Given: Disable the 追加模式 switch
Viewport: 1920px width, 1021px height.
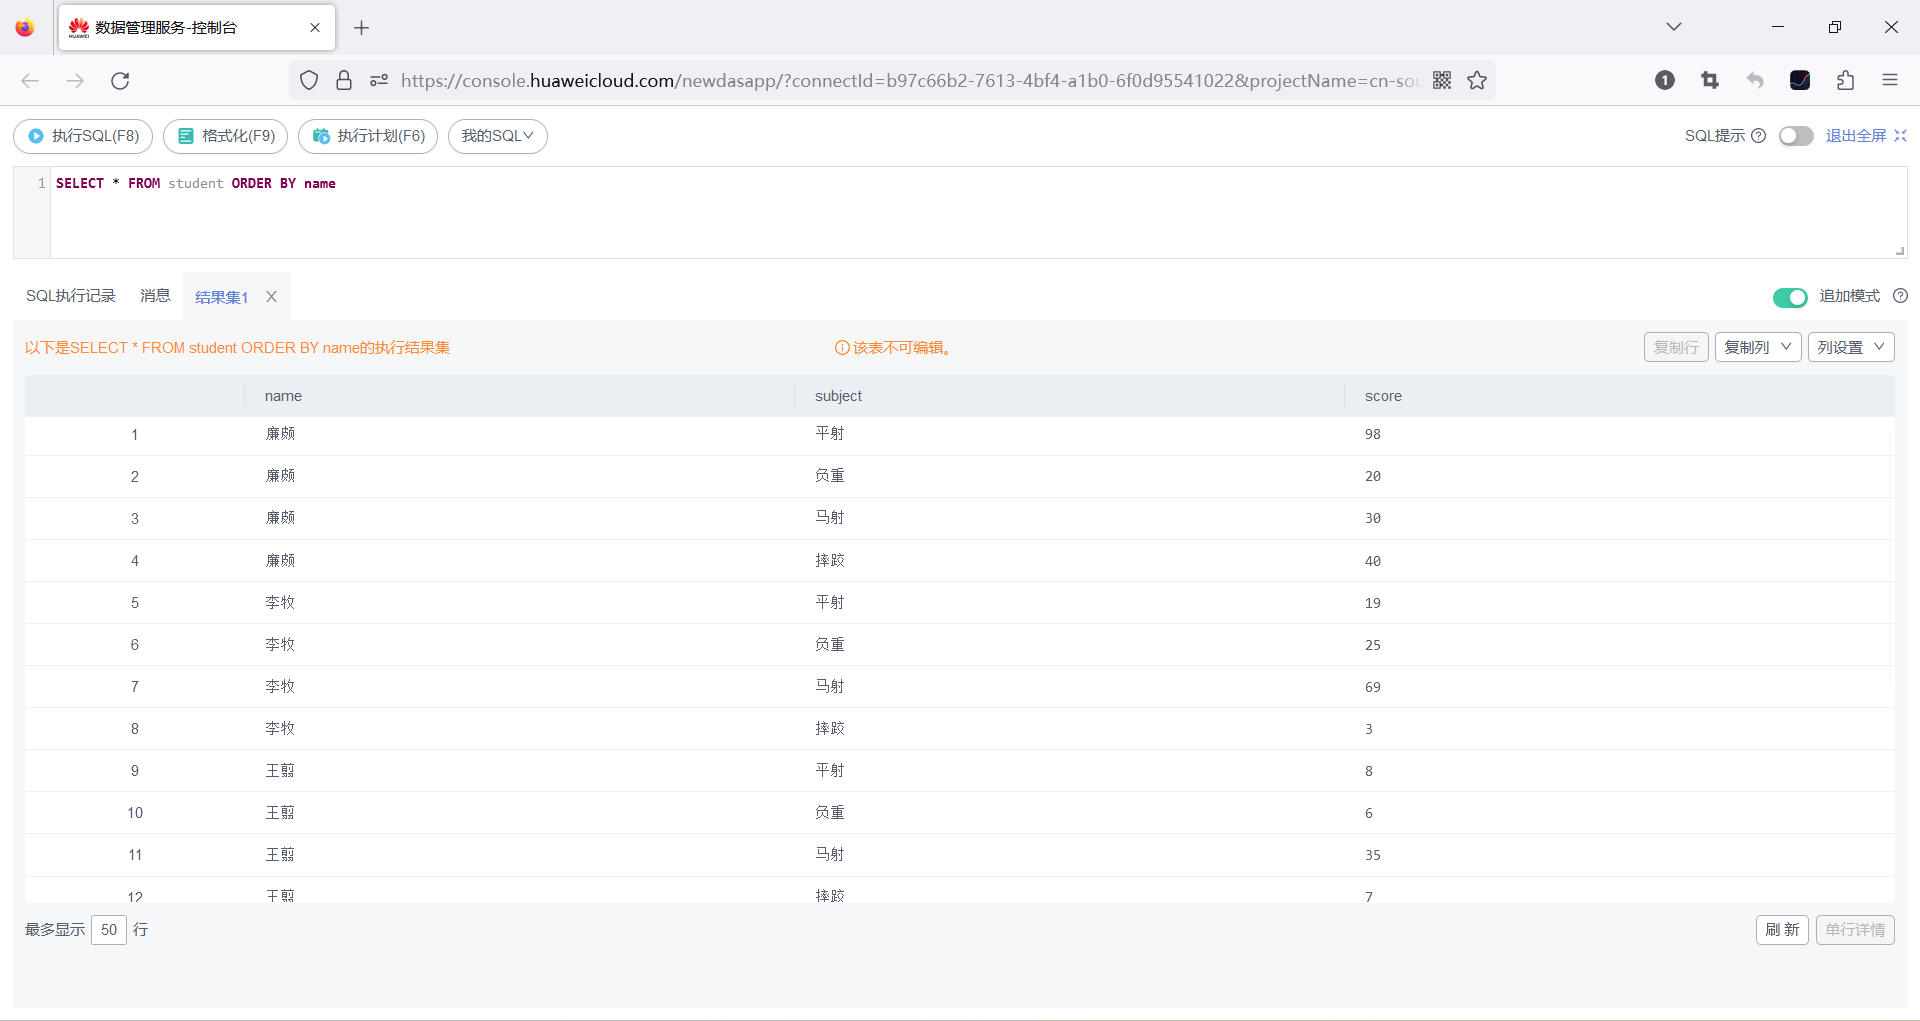Looking at the screenshot, I should [1790, 297].
